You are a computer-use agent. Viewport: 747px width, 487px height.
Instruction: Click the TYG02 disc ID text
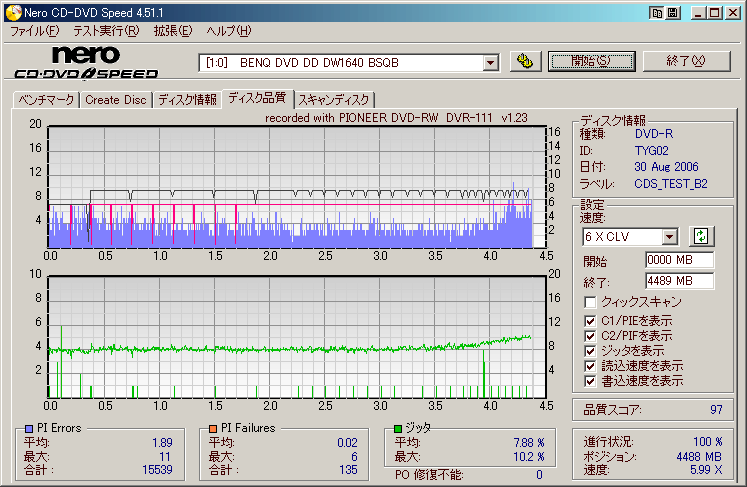tap(651, 151)
